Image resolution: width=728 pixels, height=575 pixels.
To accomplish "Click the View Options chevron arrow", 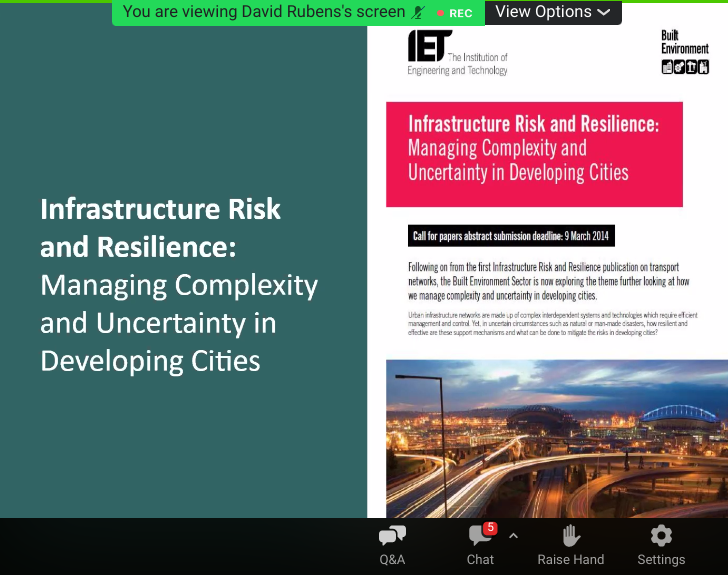I will coord(603,13).
